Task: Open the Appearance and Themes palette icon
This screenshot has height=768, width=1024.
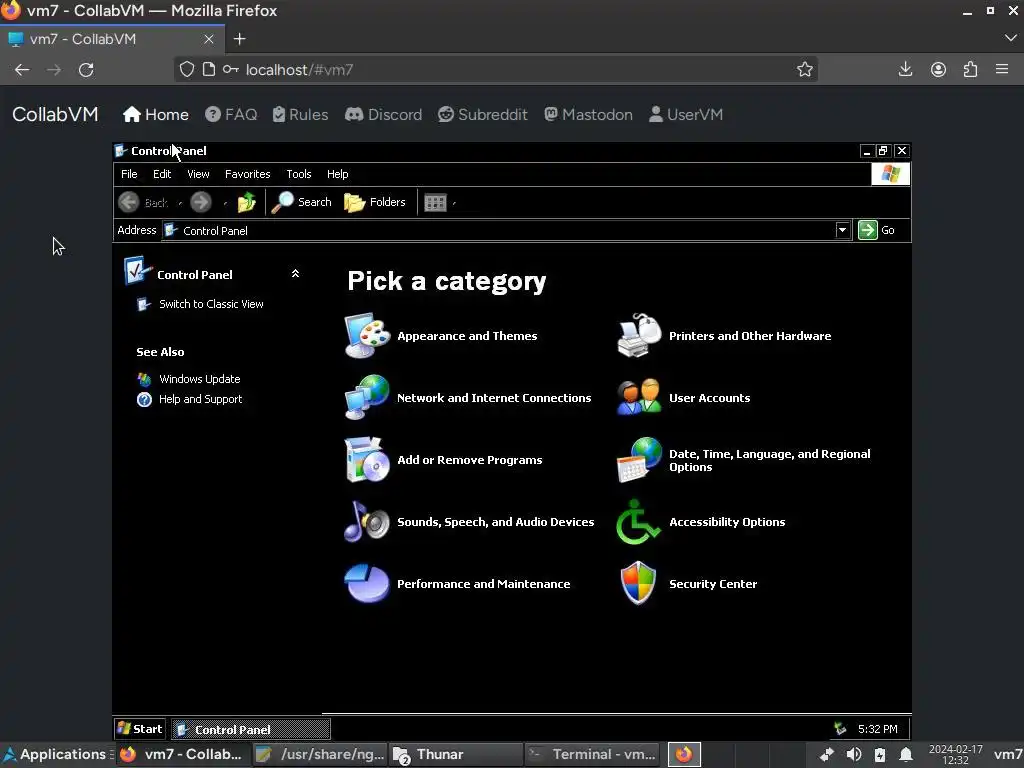Action: click(367, 336)
